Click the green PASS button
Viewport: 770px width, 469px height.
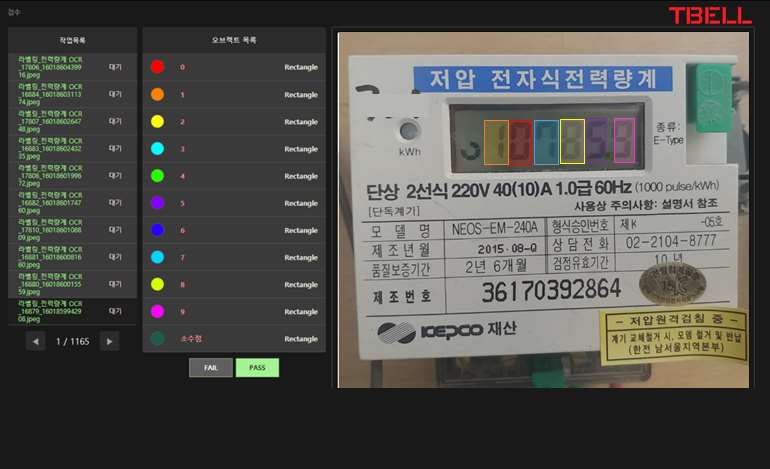point(257,367)
